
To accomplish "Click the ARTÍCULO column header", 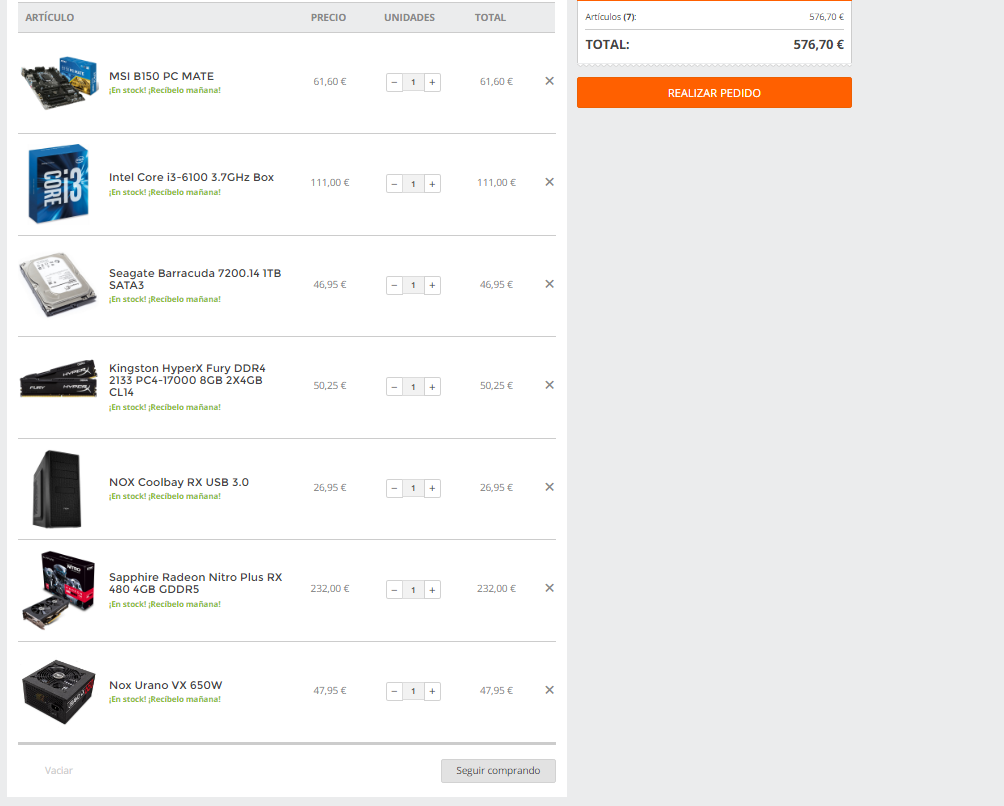I will pos(49,17).
